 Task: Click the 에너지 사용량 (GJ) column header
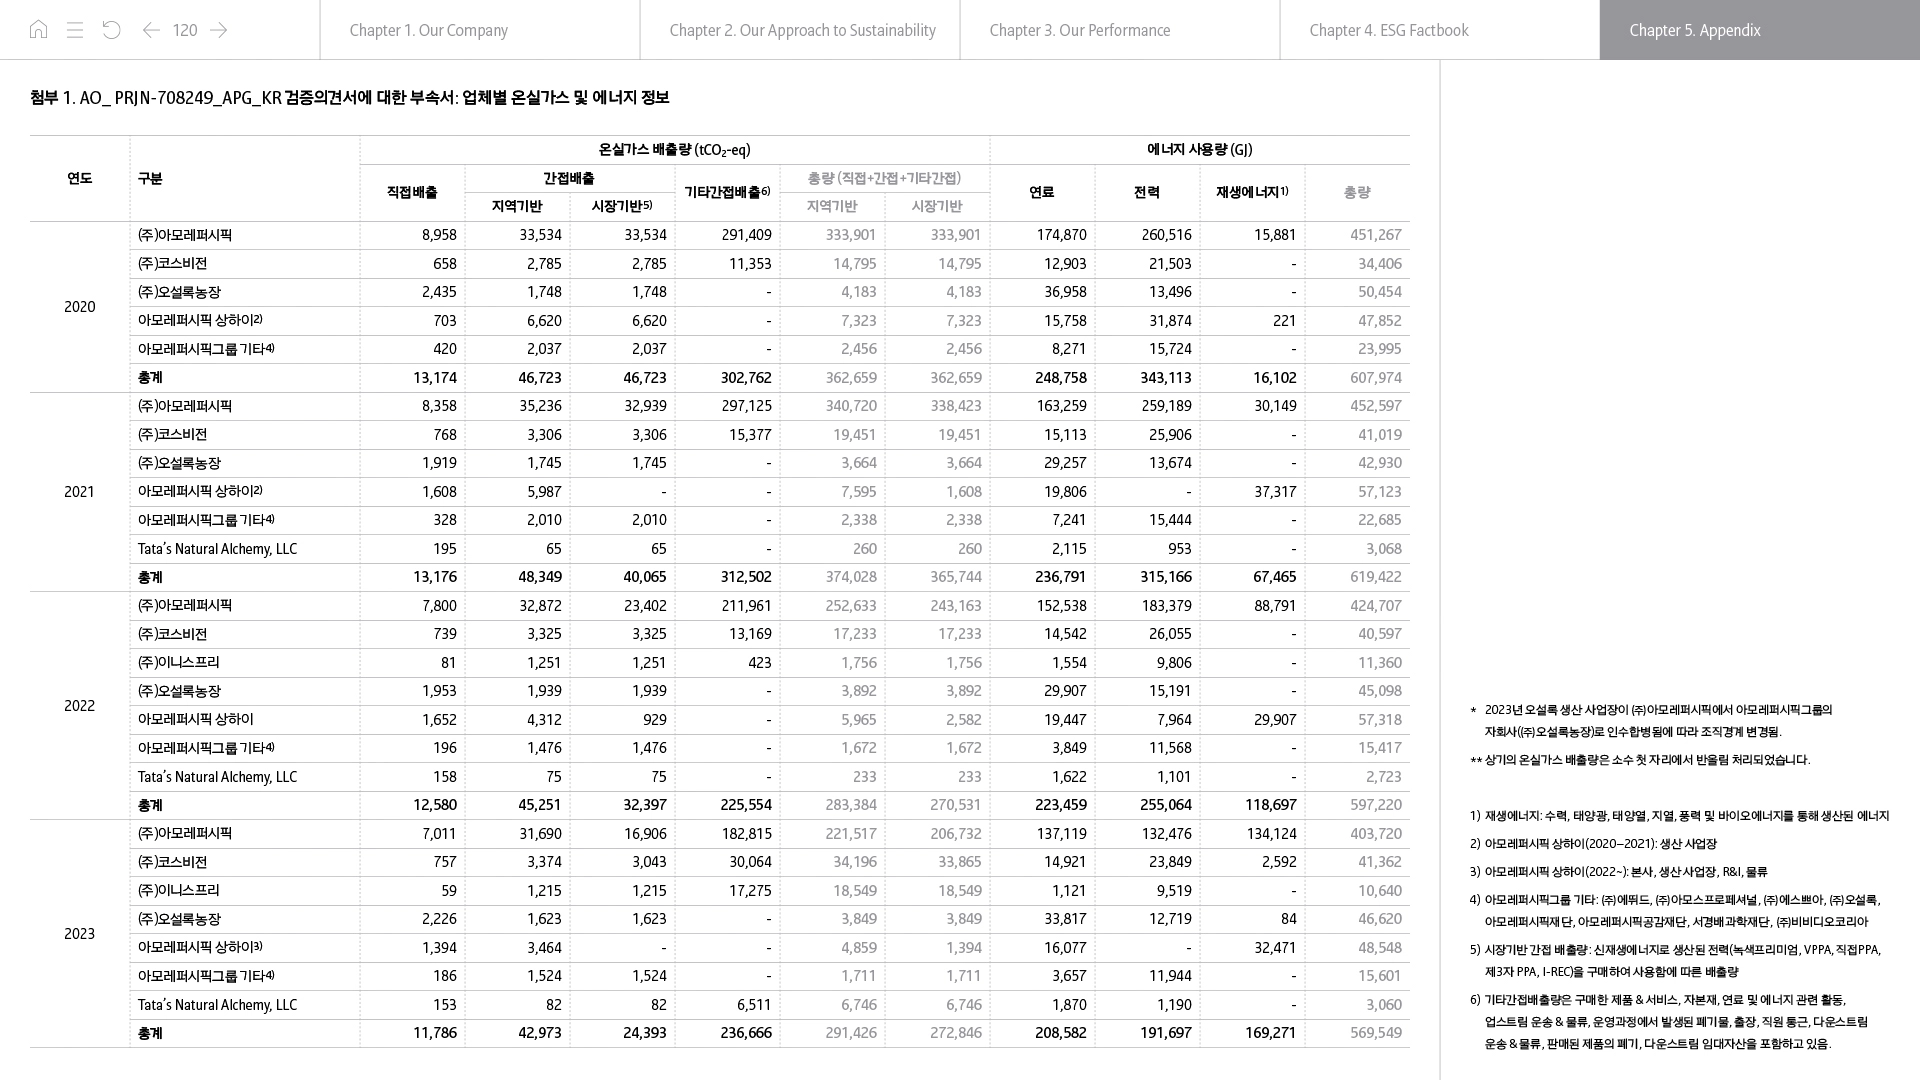click(1199, 150)
